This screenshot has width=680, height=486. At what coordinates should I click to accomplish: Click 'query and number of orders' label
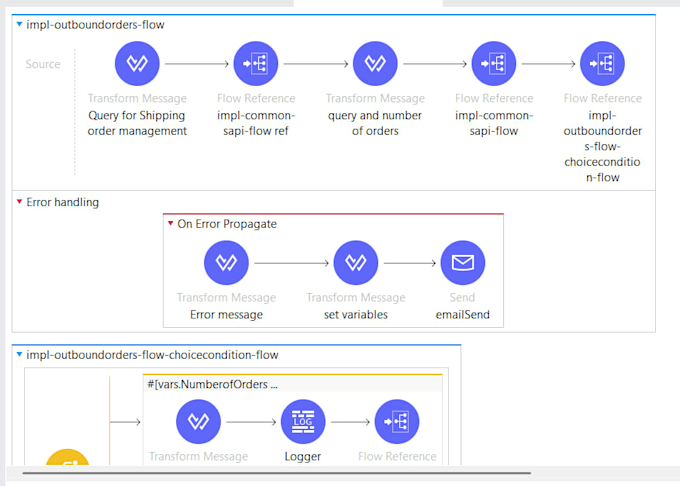pyautogui.click(x=375, y=123)
